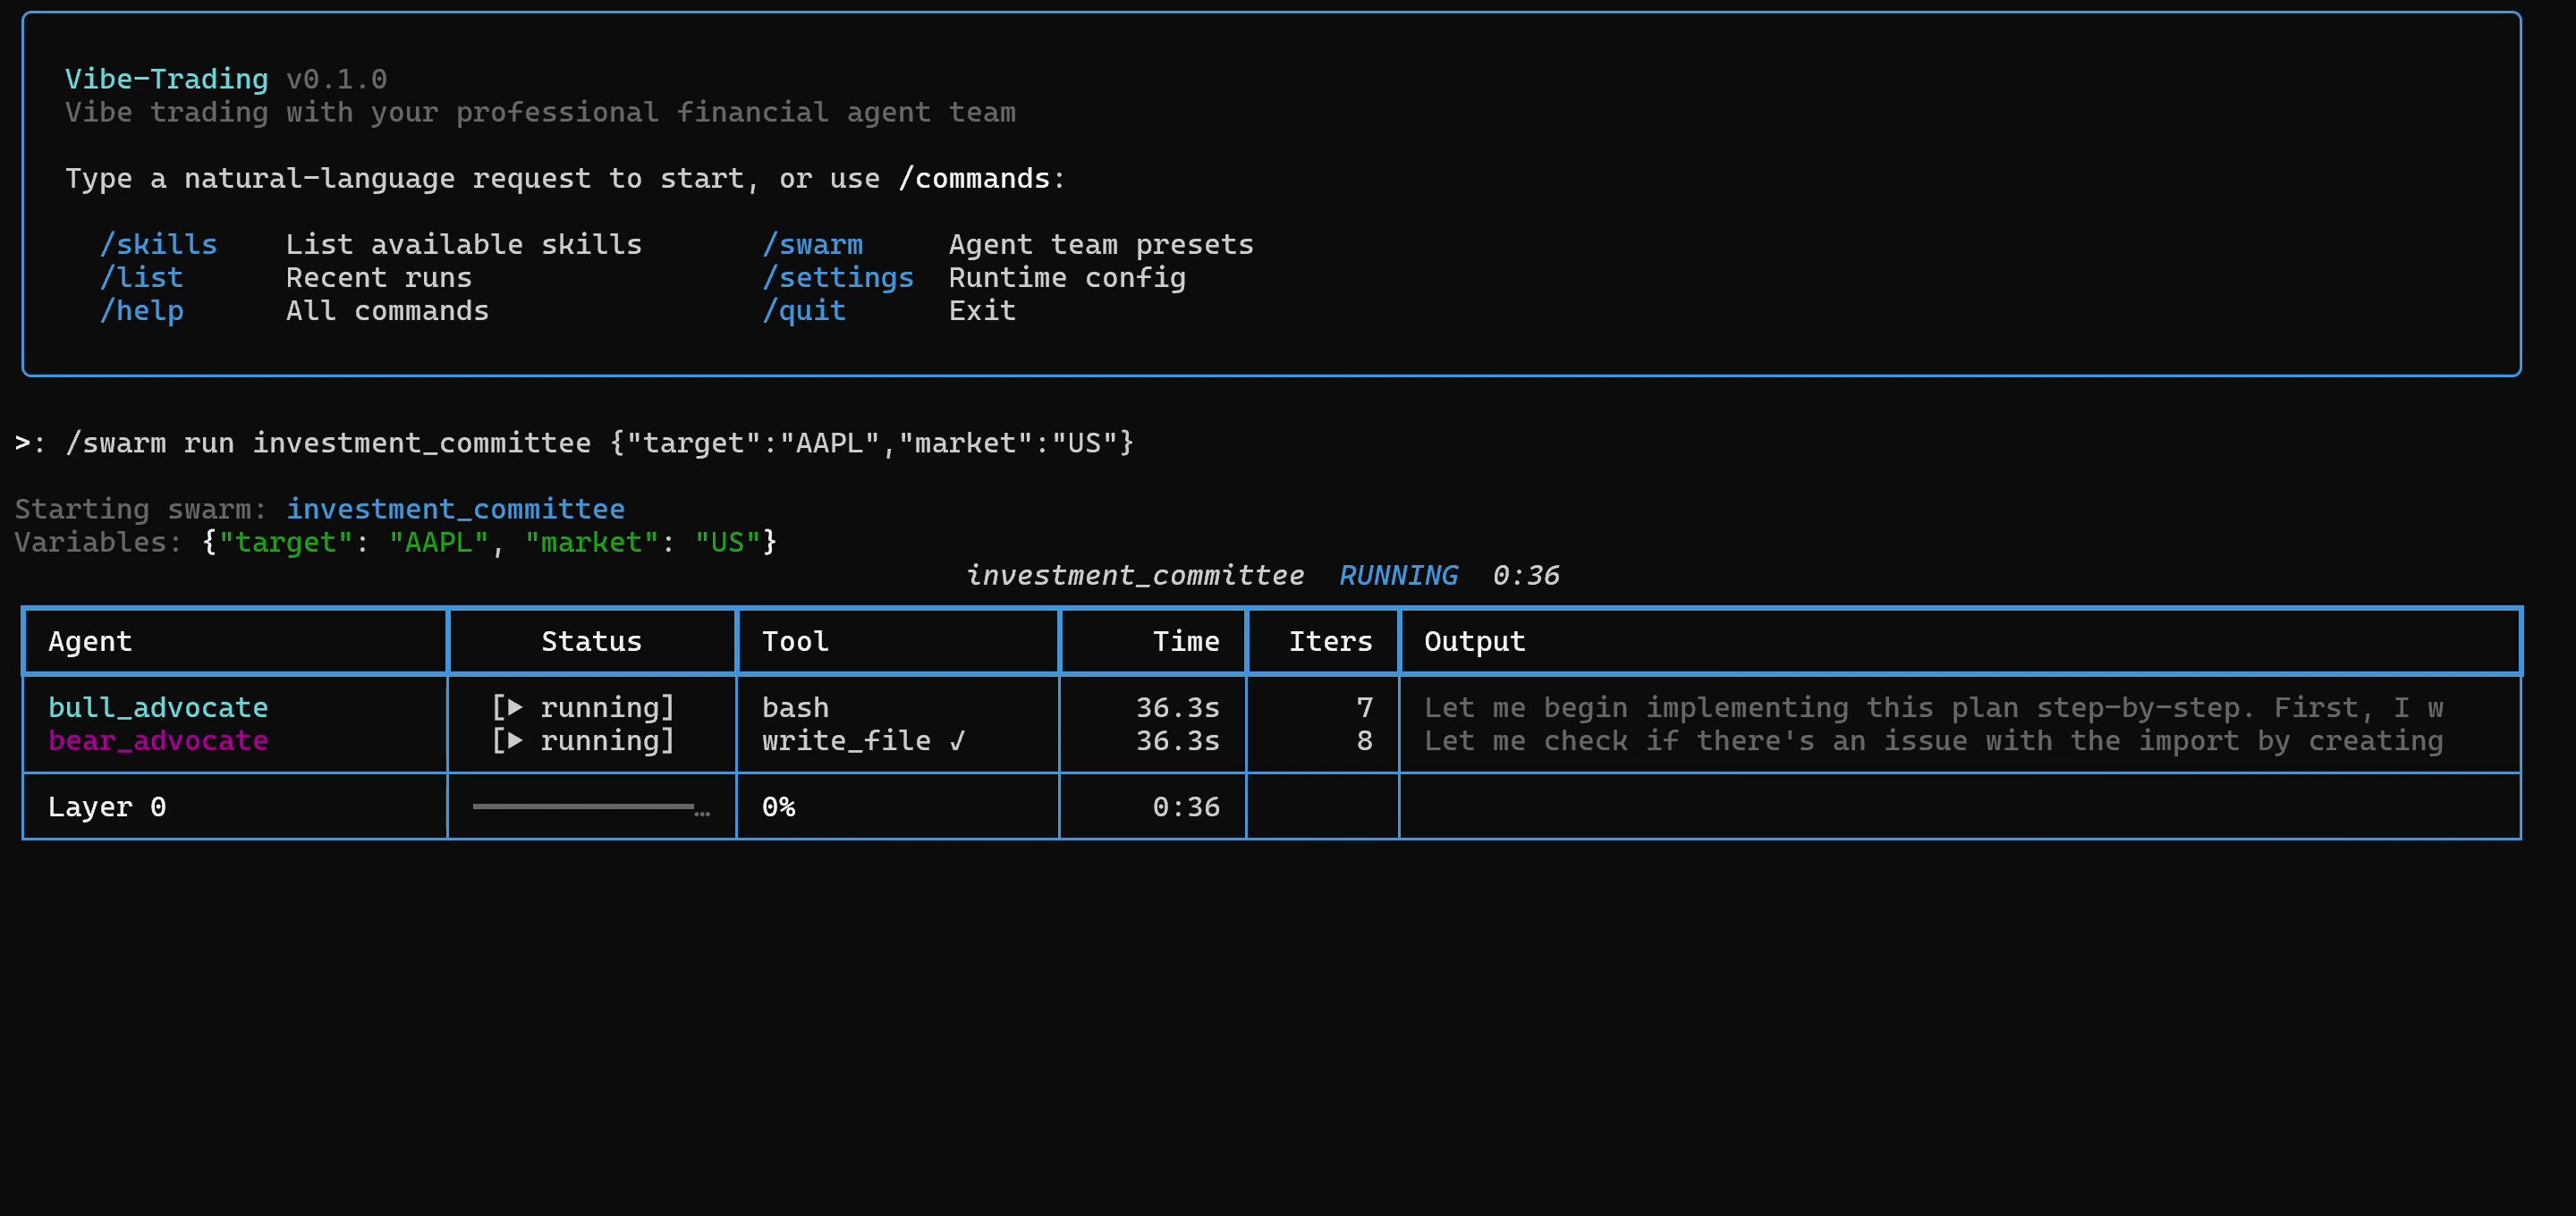Click the 0% progress value

coord(778,807)
